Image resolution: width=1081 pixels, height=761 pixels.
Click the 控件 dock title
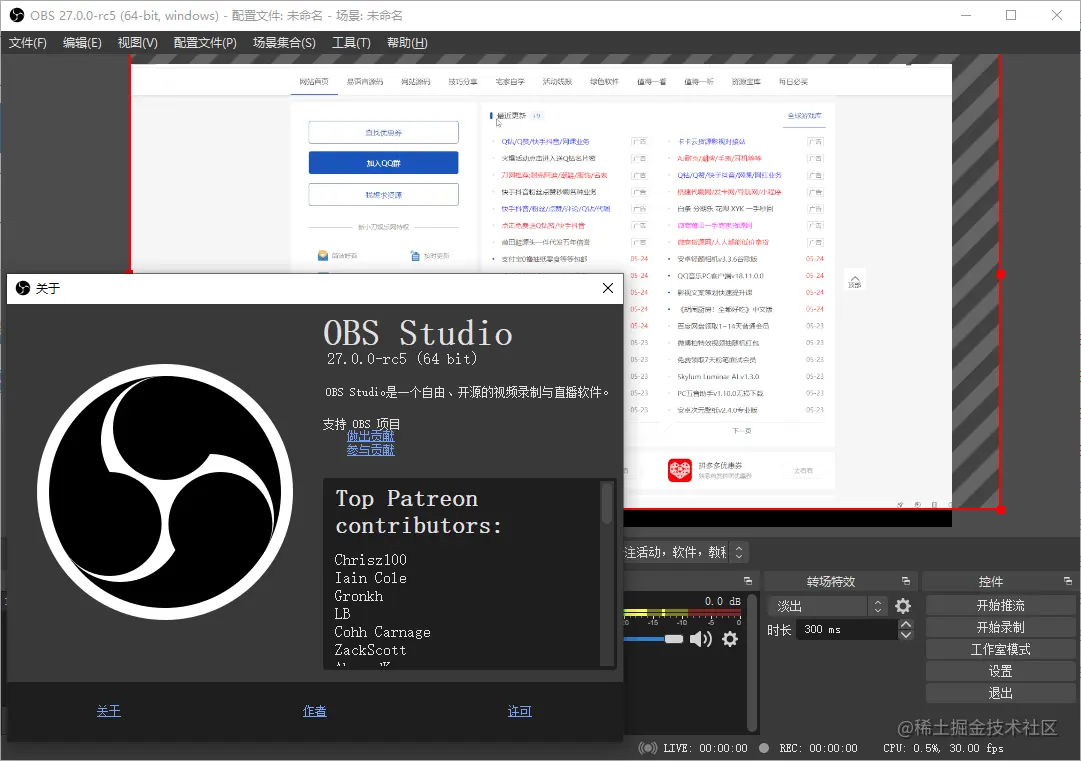(991, 582)
